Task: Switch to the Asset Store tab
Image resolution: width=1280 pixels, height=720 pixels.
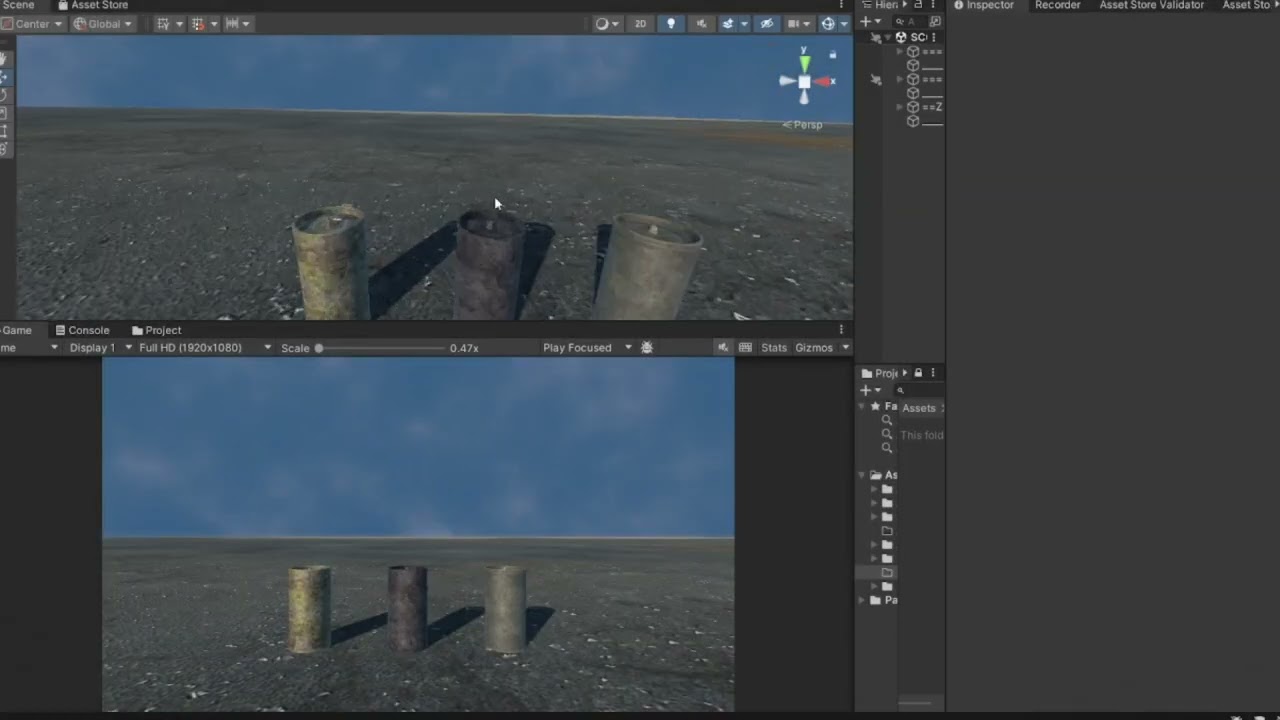Action: (x=93, y=5)
